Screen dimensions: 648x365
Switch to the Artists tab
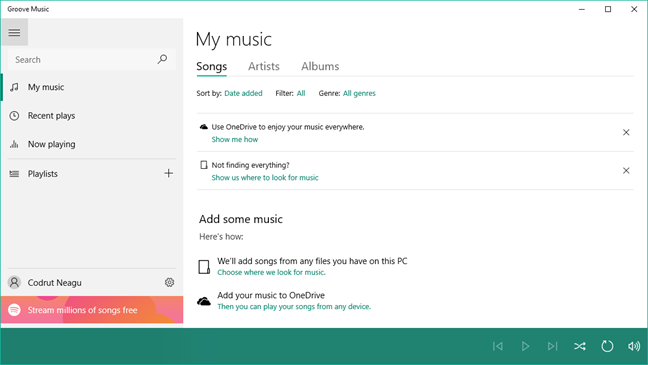point(264,67)
